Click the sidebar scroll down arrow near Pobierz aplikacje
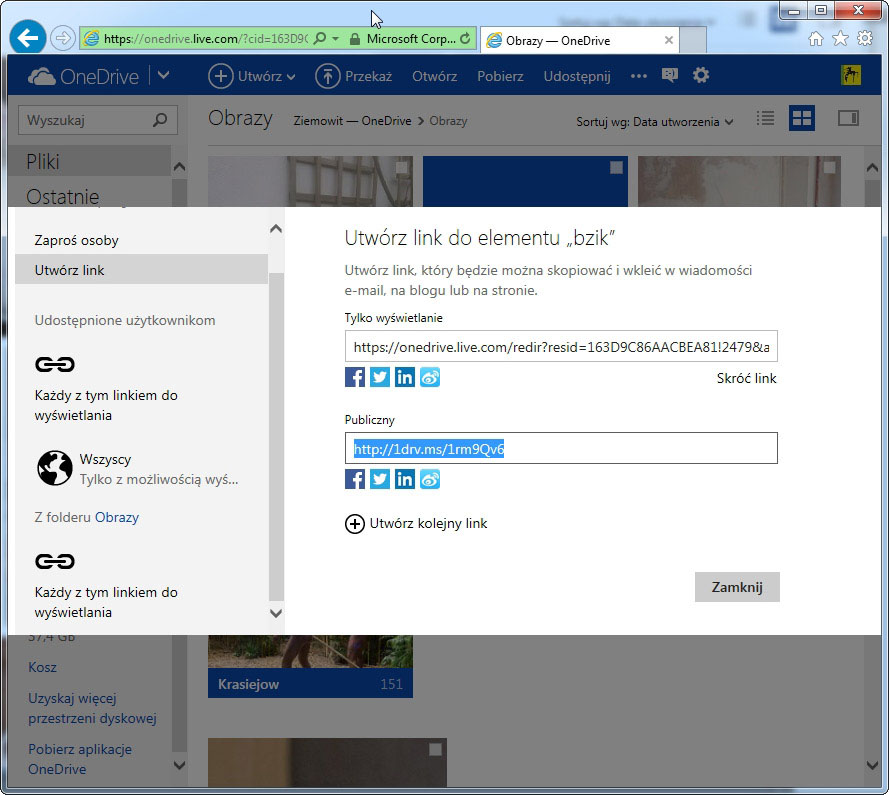Screen dimensions: 889x795 point(179,765)
